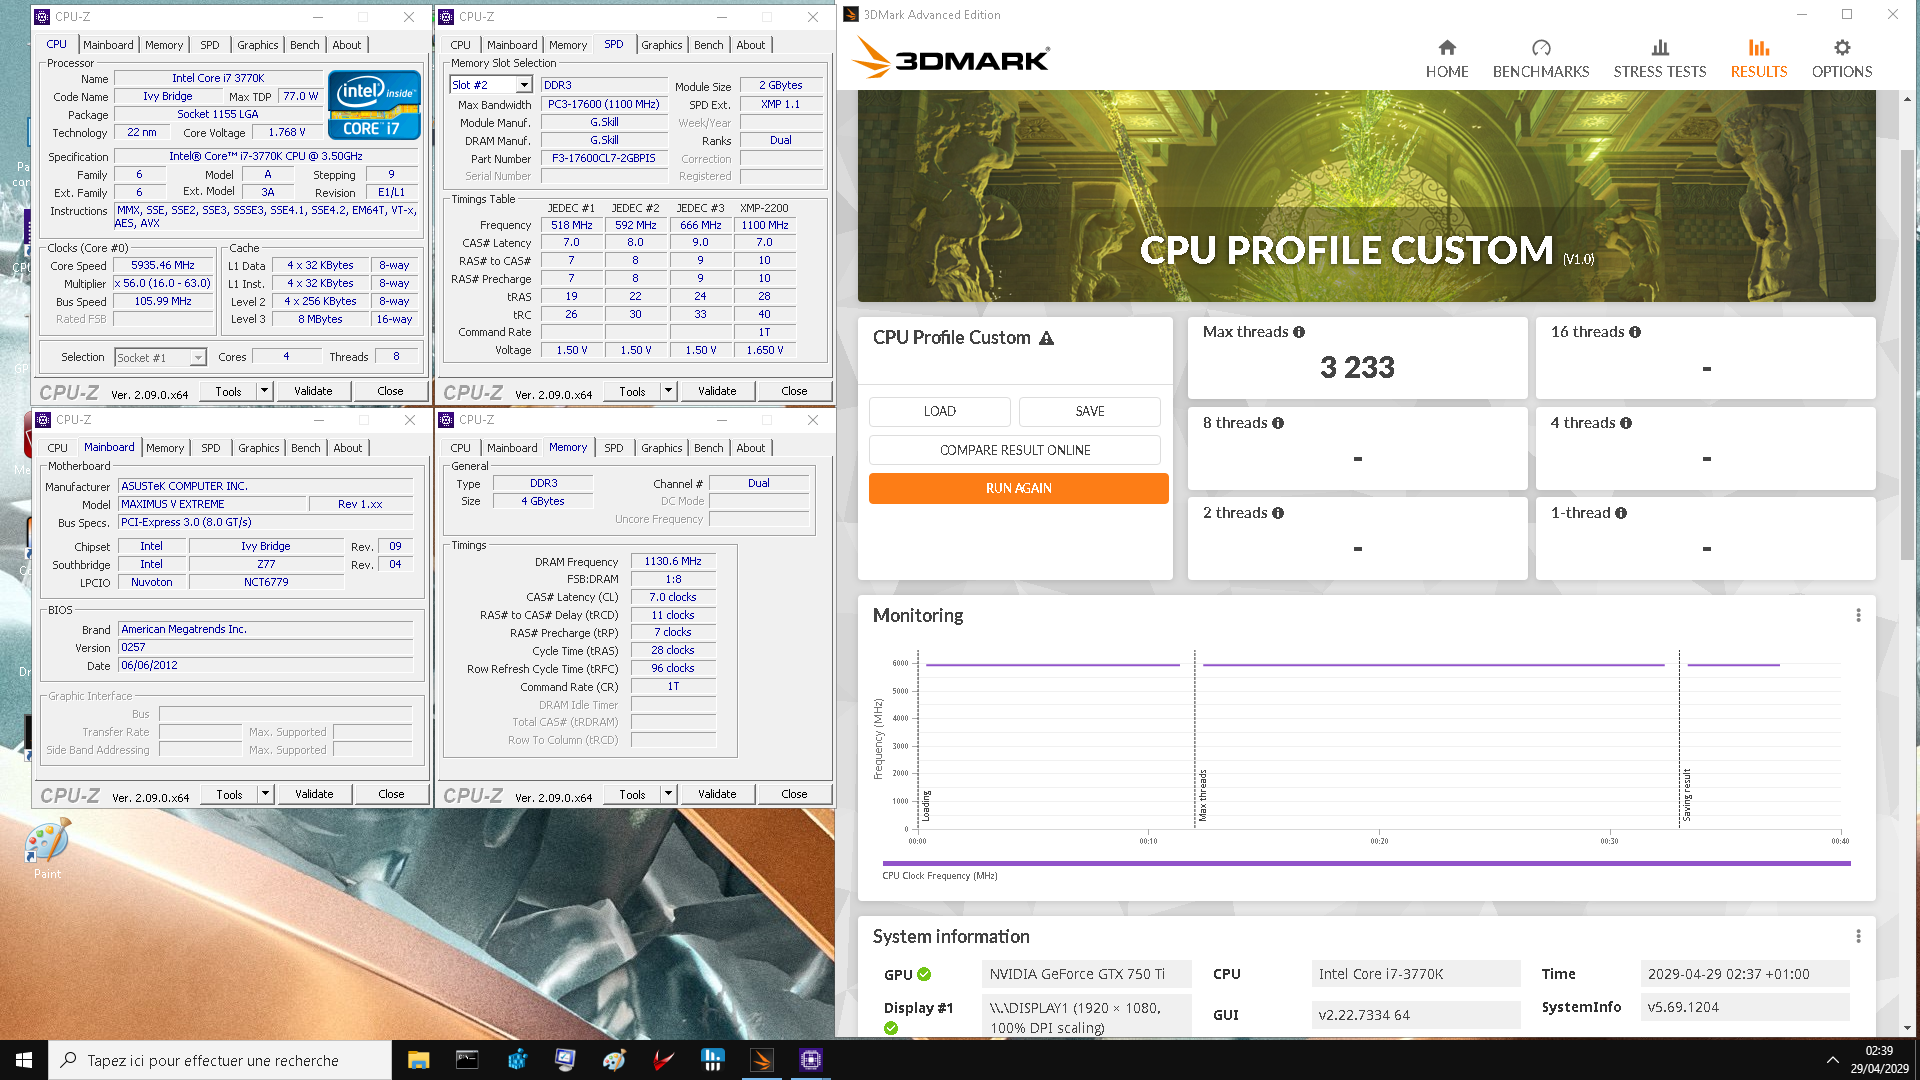Switch to Graphics tab in SPD CPU-Z window

(x=662, y=45)
